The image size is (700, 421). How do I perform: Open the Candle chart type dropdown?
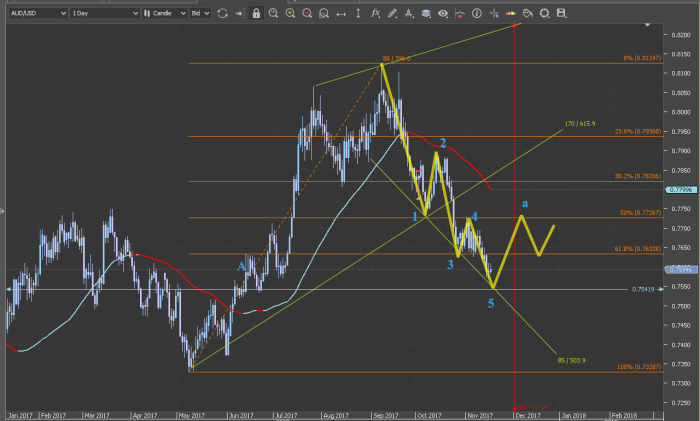coord(164,14)
